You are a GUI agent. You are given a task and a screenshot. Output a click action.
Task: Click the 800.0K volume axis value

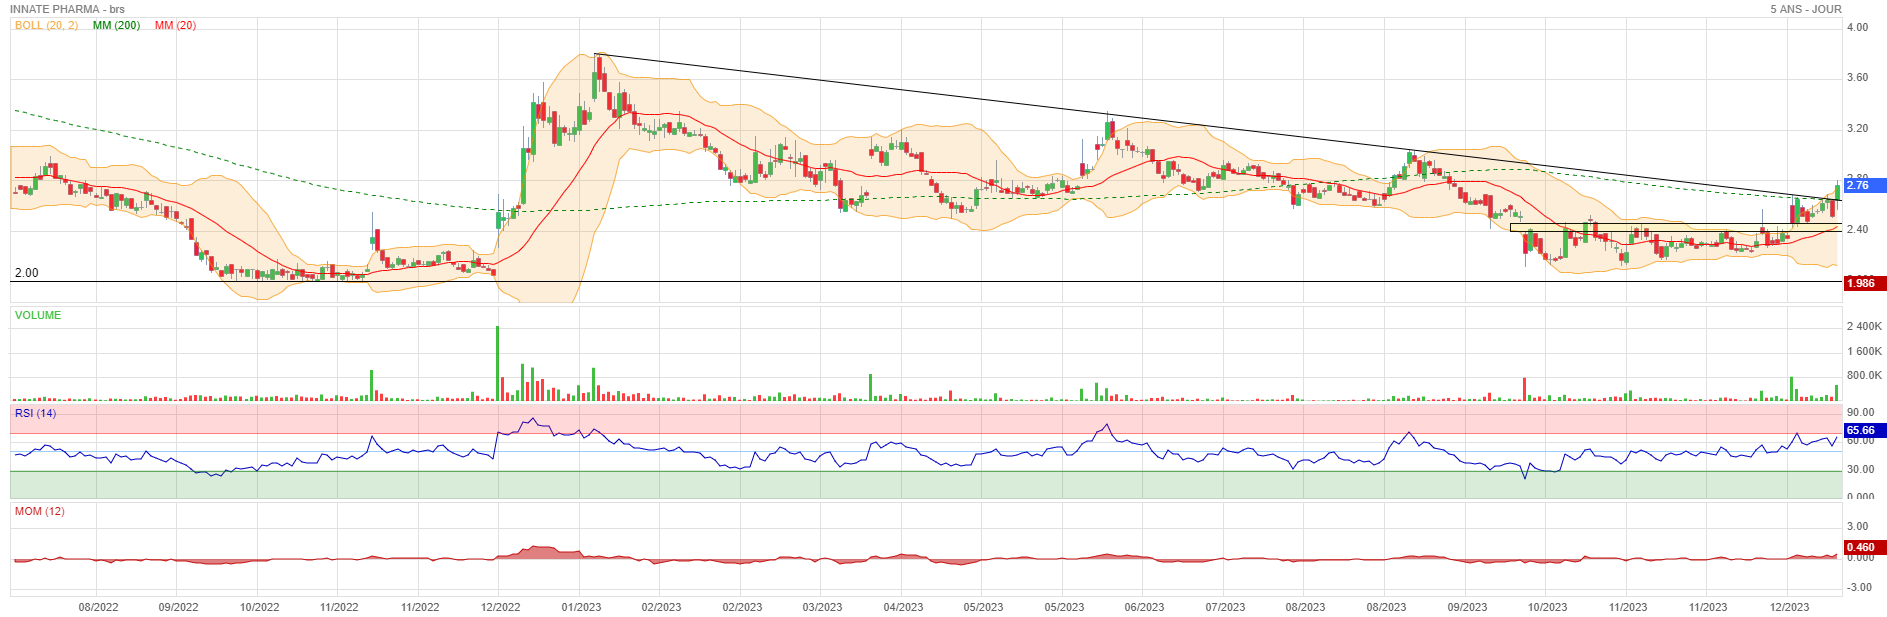1864,375
